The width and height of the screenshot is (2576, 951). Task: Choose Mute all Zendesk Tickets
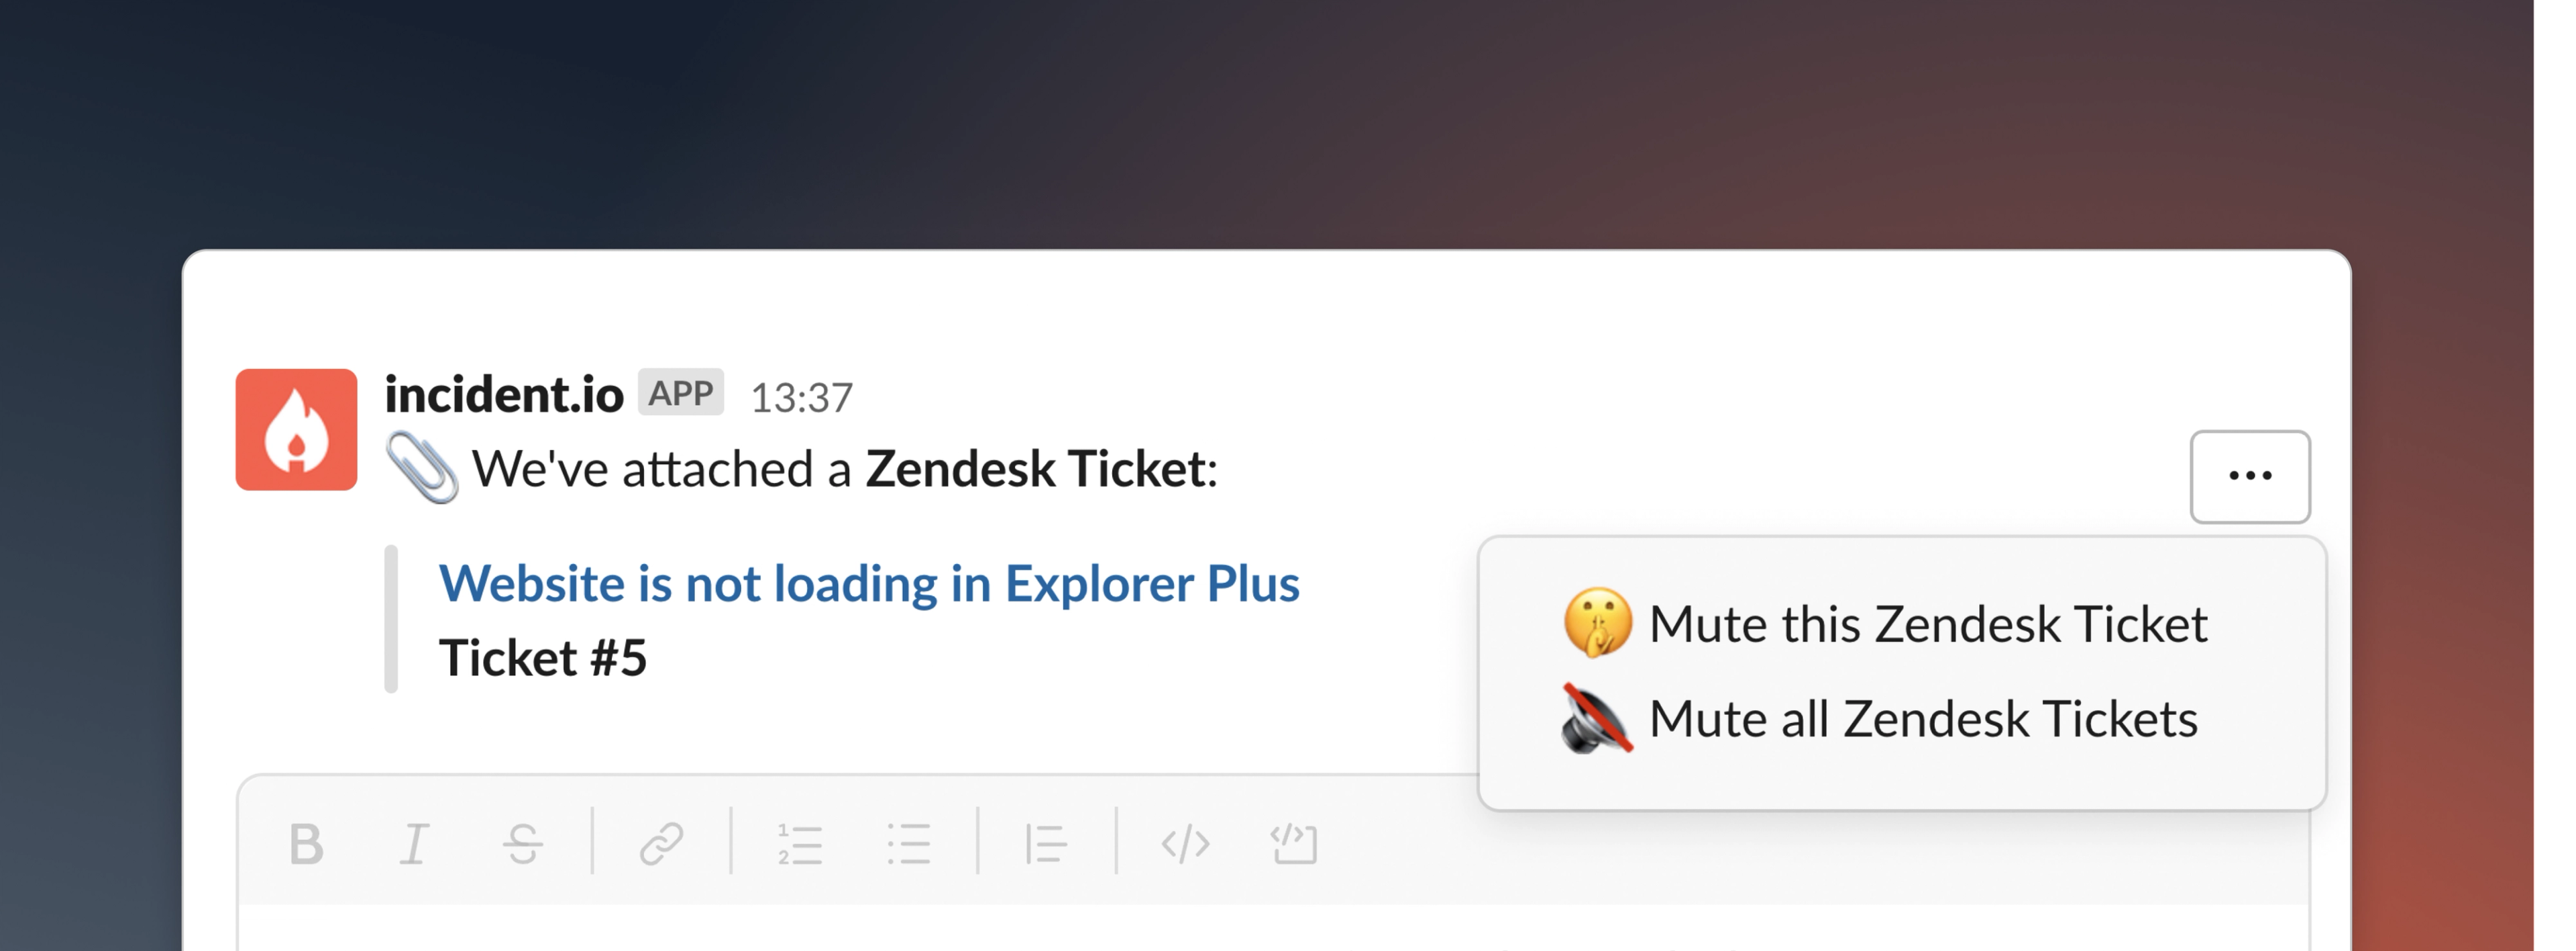coord(1881,718)
